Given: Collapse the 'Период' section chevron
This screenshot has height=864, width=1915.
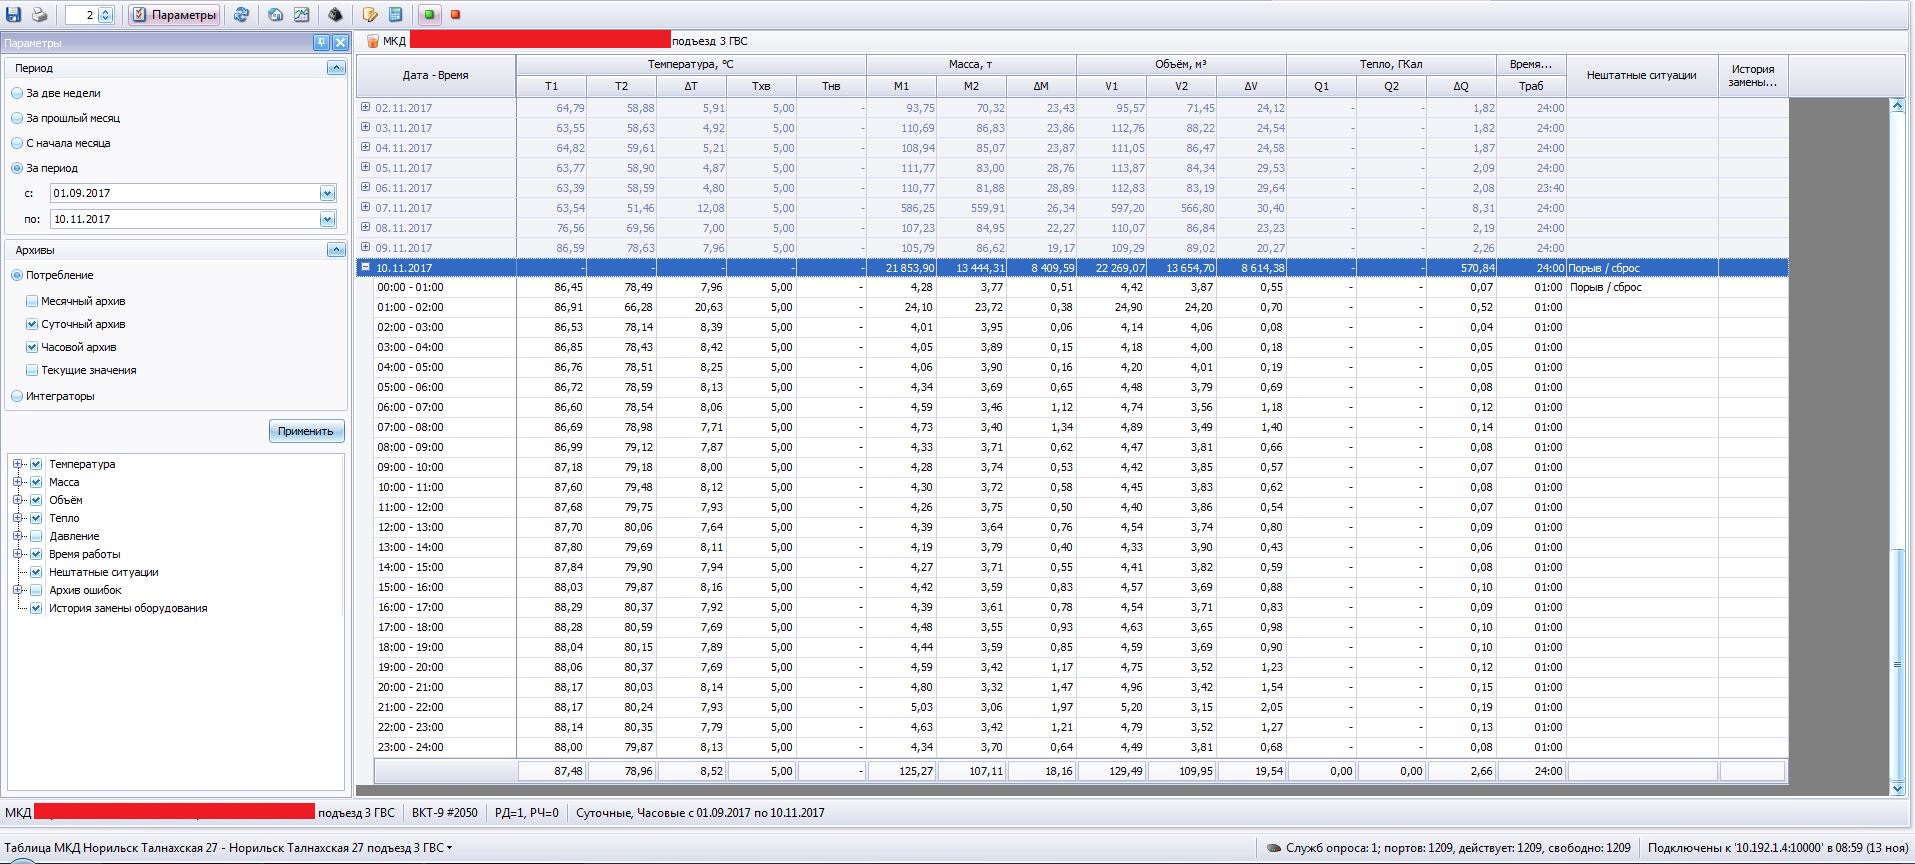Looking at the screenshot, I should tap(336, 68).
